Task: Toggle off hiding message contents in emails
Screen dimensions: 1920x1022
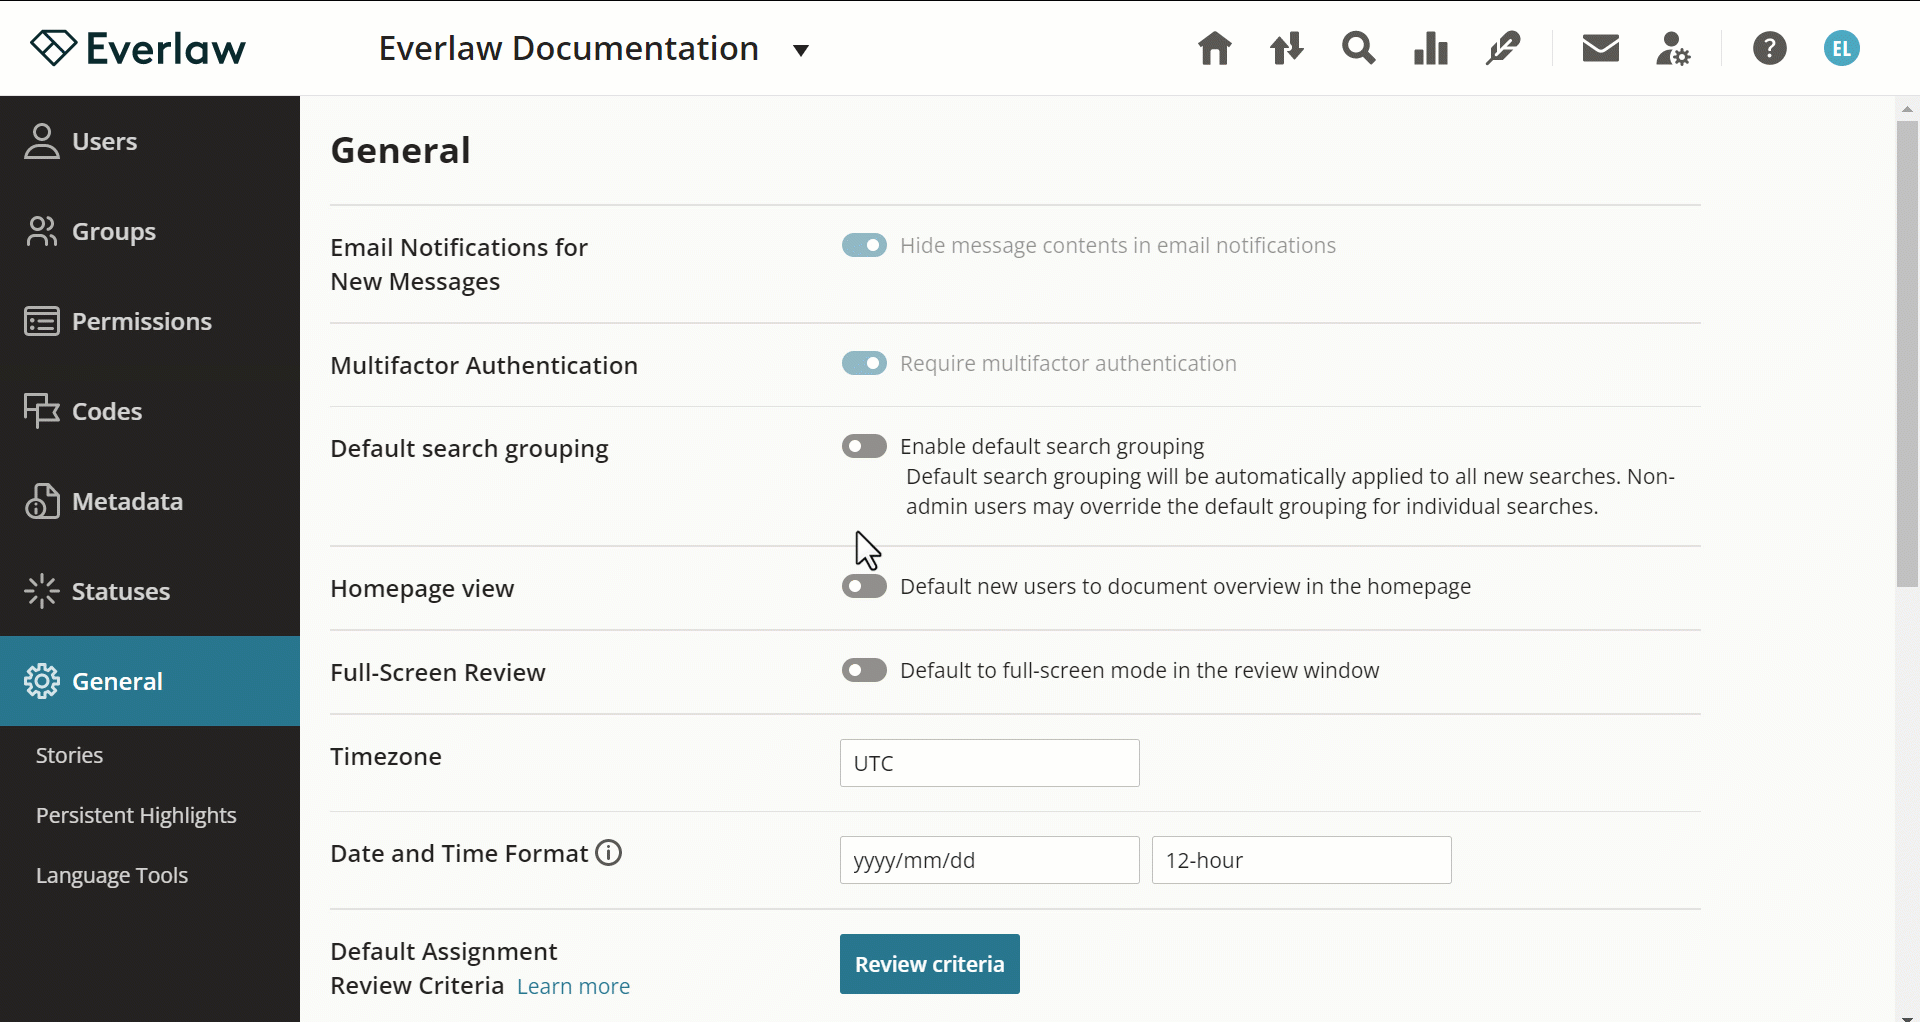Action: tap(864, 245)
